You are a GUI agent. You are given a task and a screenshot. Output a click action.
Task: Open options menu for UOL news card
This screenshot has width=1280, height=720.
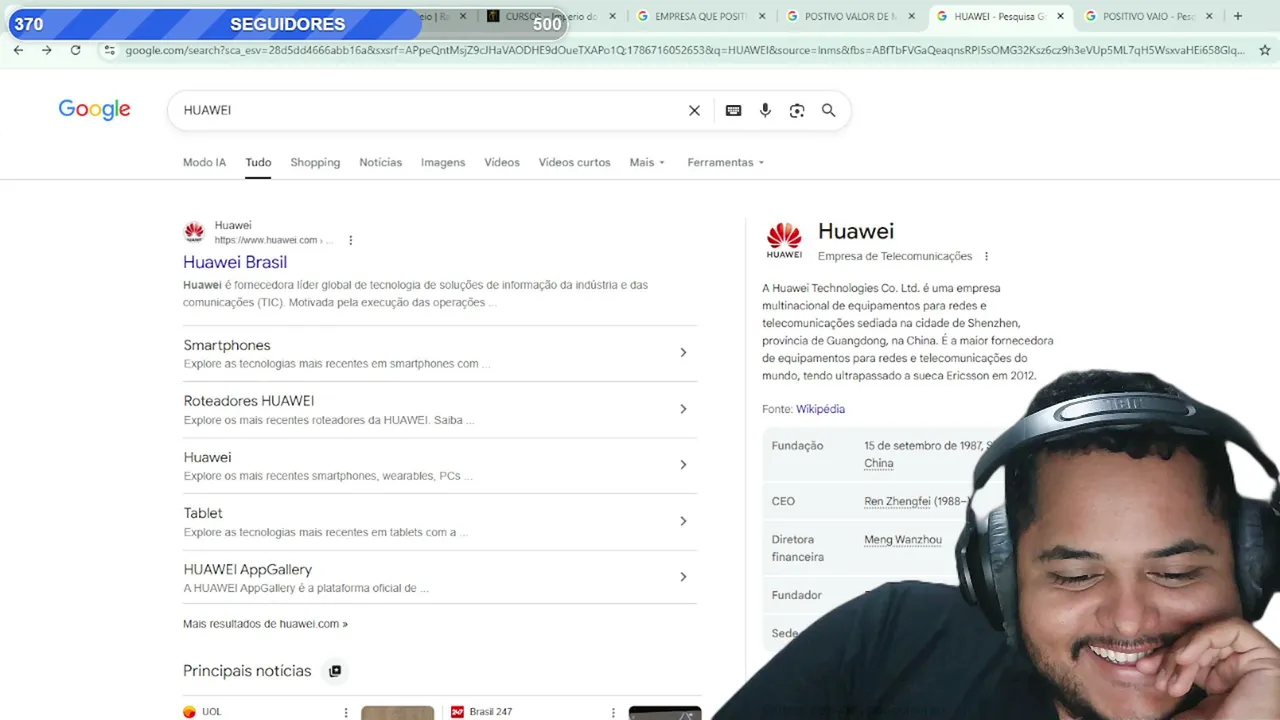click(346, 712)
